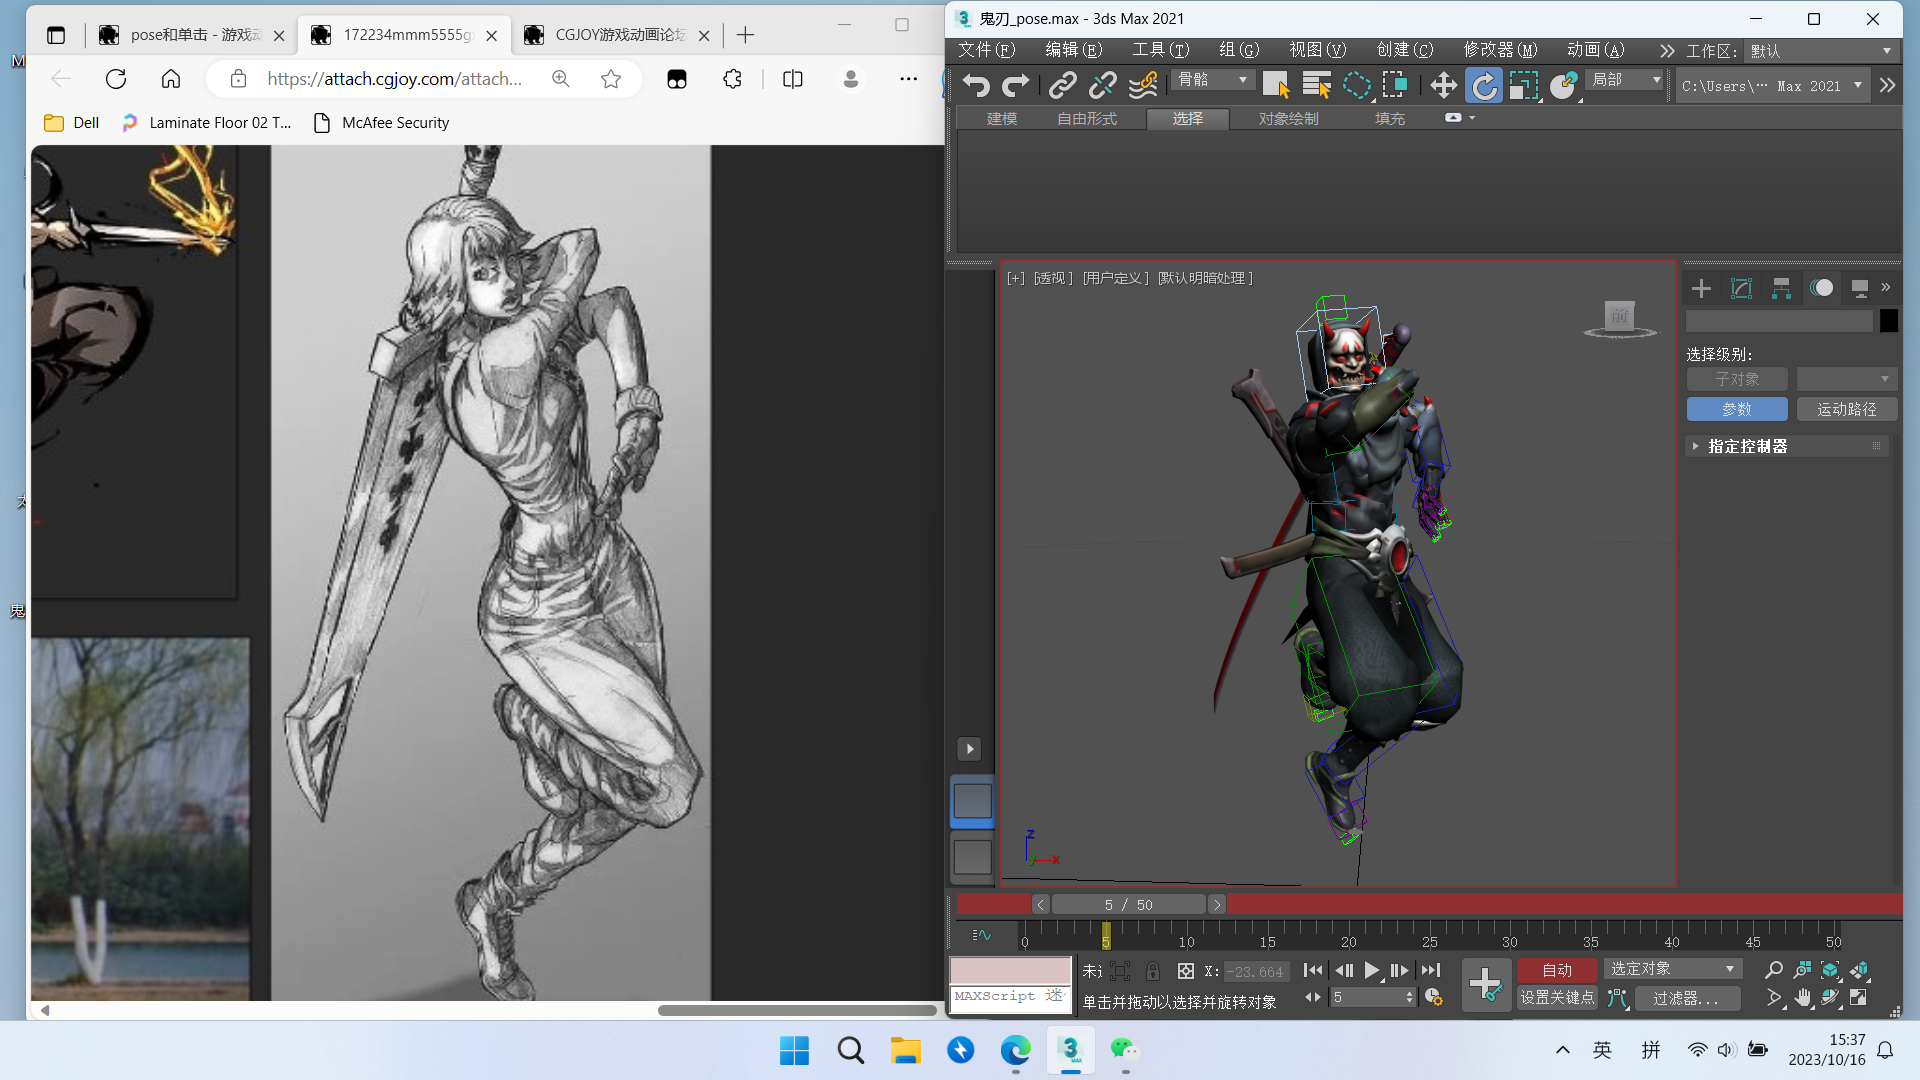Click the large Set Keys plus-key button

(x=1486, y=984)
